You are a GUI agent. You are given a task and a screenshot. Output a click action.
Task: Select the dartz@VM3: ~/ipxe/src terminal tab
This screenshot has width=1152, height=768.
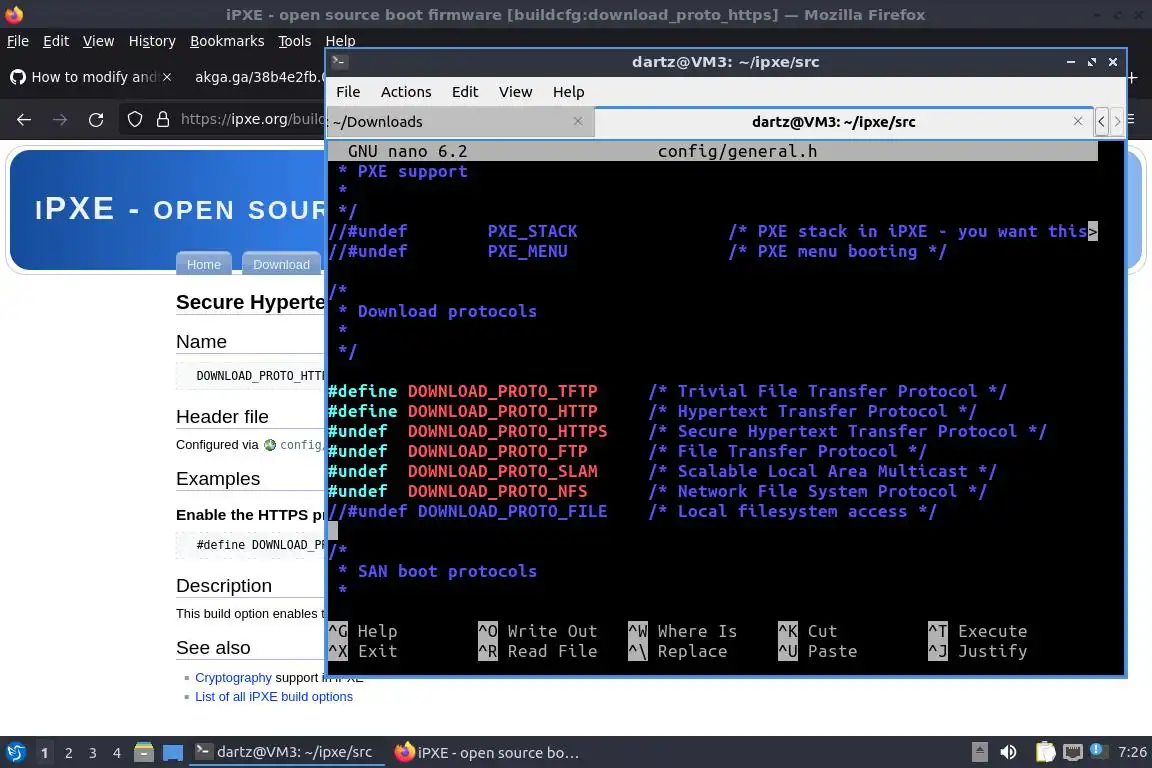(x=833, y=122)
